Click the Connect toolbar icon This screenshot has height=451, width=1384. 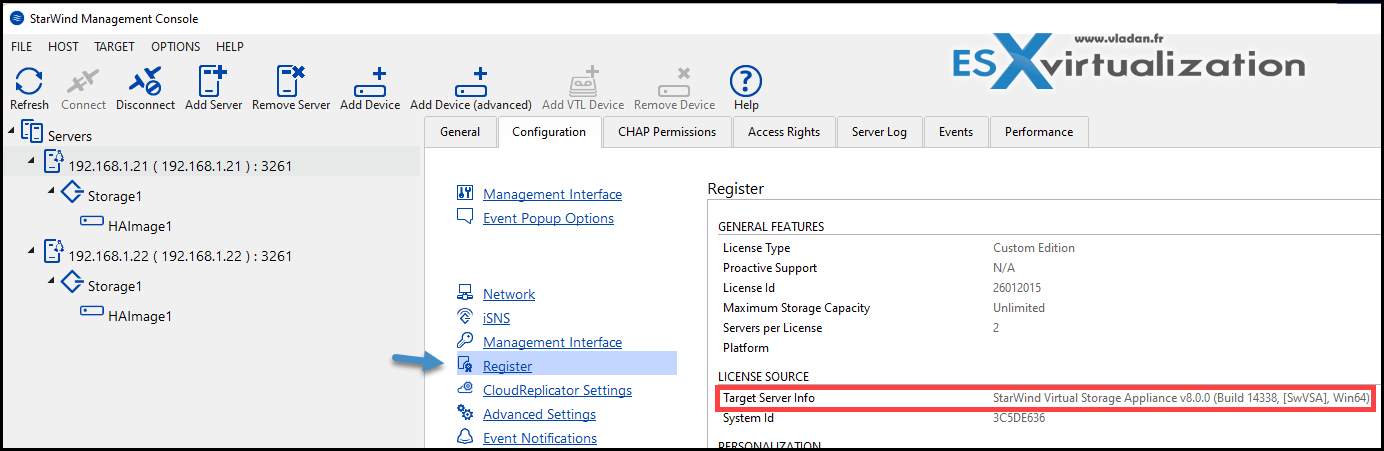coord(83,81)
